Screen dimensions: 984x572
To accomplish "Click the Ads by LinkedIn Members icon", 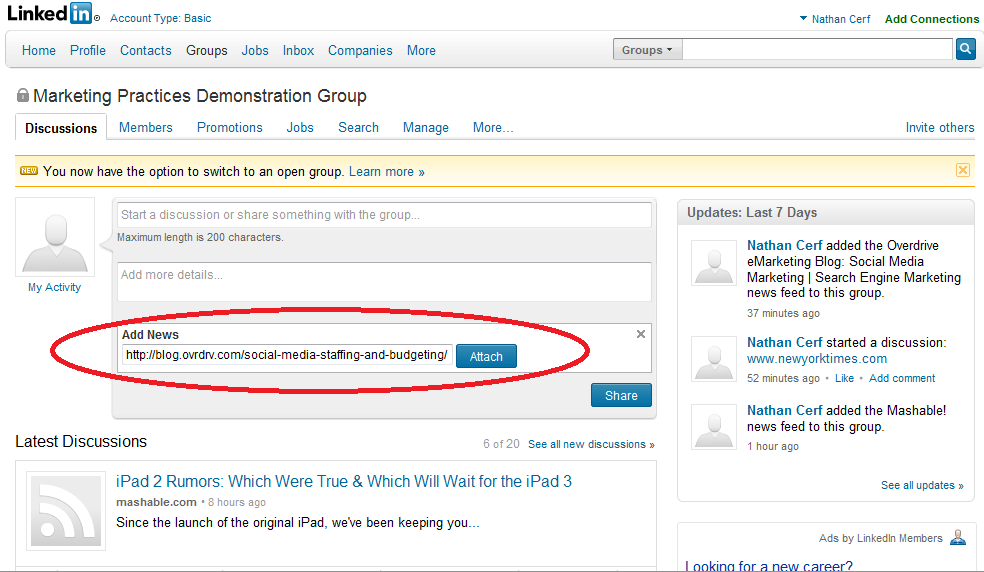I will [x=958, y=537].
